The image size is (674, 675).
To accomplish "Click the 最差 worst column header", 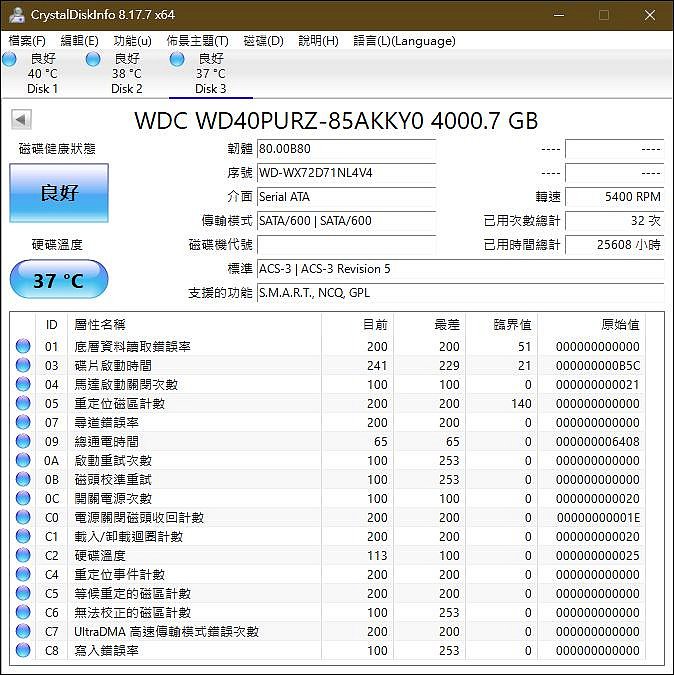I will click(x=430, y=325).
